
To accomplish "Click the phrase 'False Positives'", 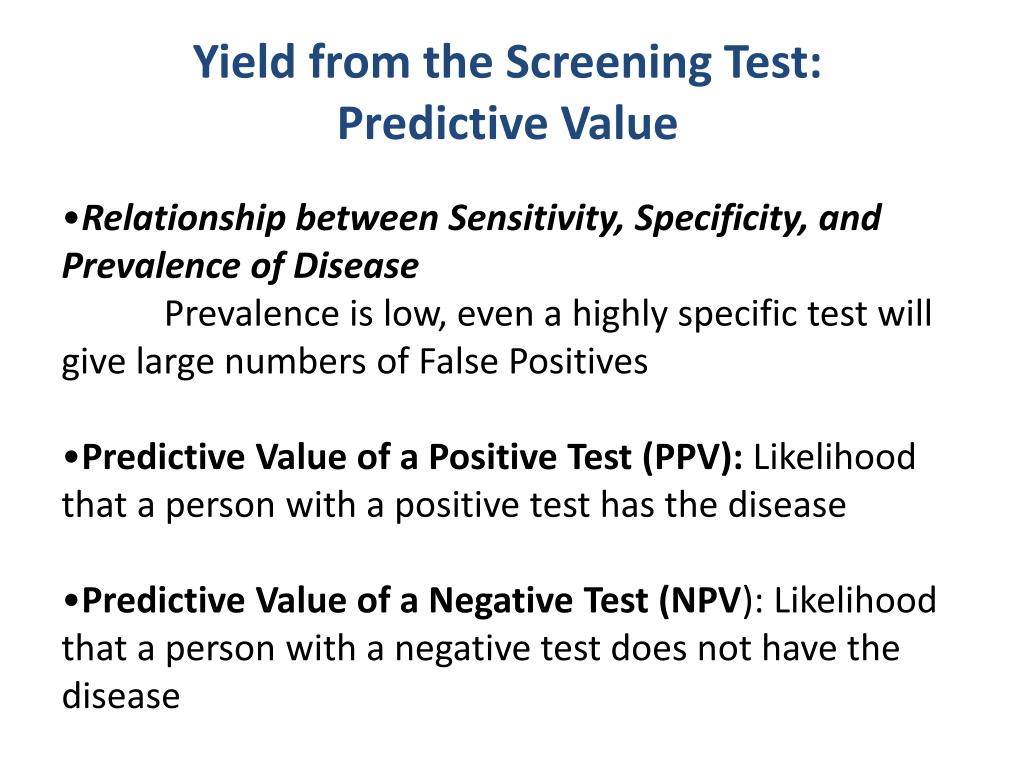I will 533,361.
